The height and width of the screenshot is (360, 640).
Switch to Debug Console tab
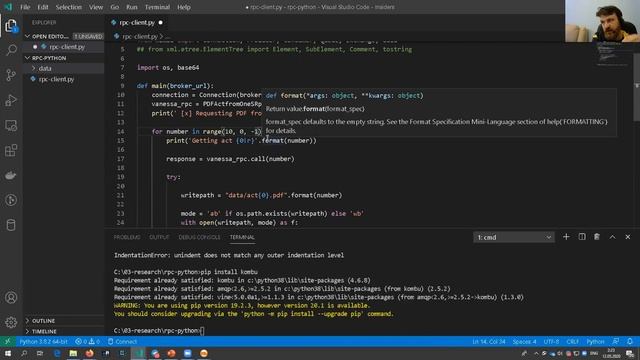tap(199, 237)
